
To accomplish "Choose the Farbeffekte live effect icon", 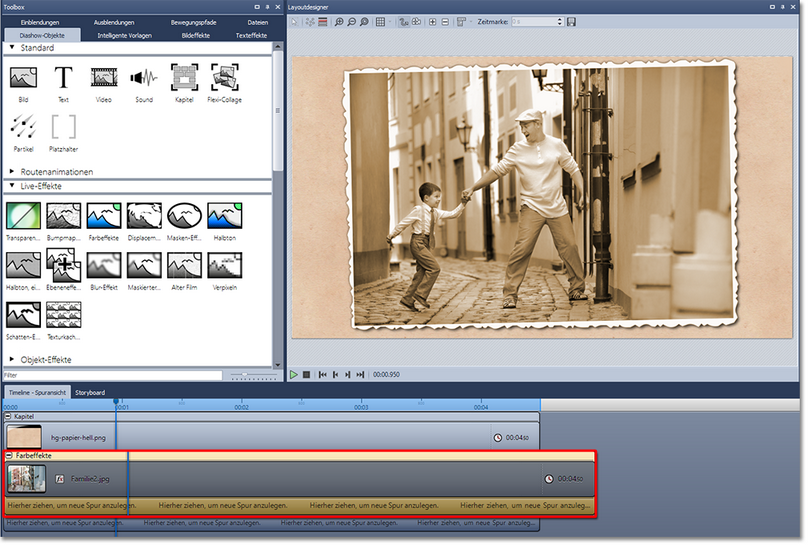I will [x=104, y=215].
